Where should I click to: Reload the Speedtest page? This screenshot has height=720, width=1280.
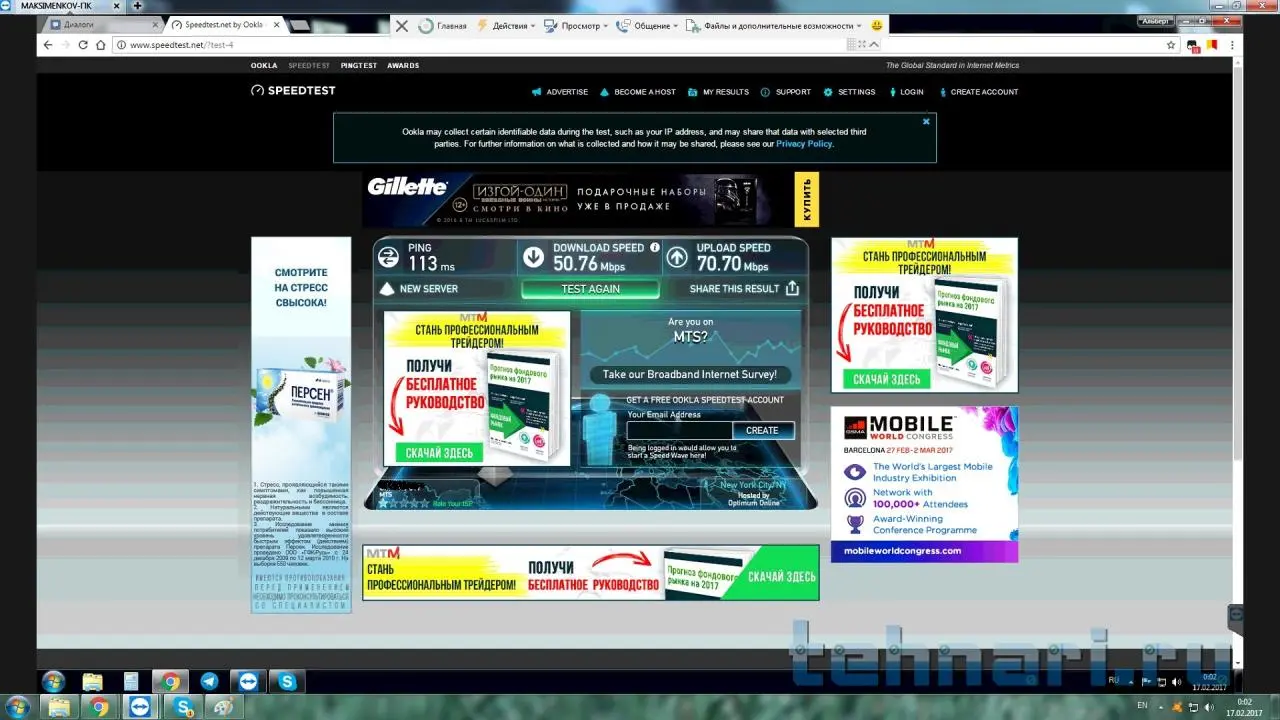click(83, 45)
